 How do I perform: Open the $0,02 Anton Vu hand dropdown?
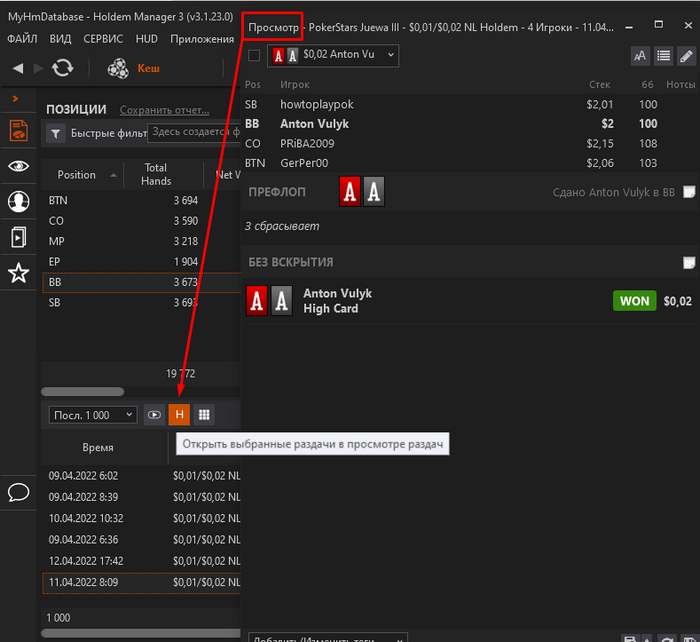click(x=333, y=56)
